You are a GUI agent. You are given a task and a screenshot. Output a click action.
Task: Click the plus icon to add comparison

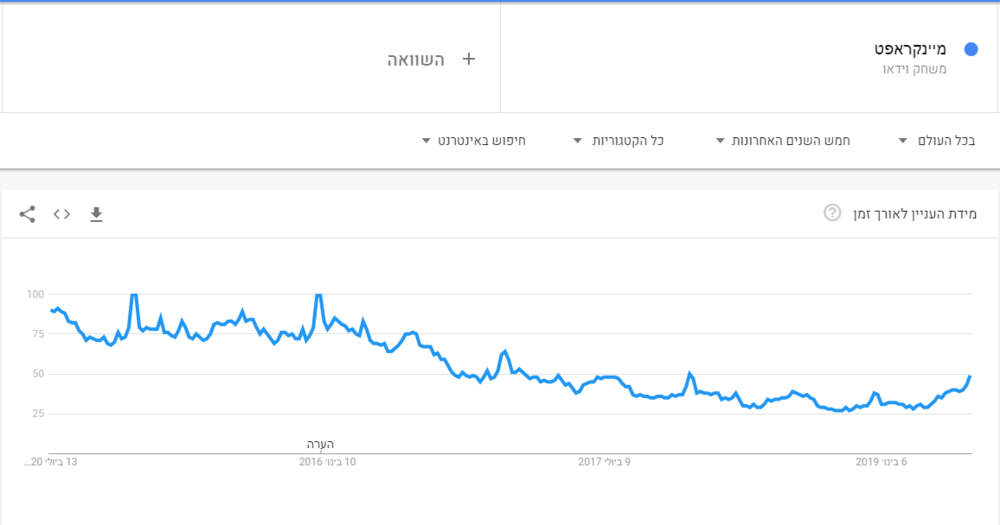tap(468, 59)
